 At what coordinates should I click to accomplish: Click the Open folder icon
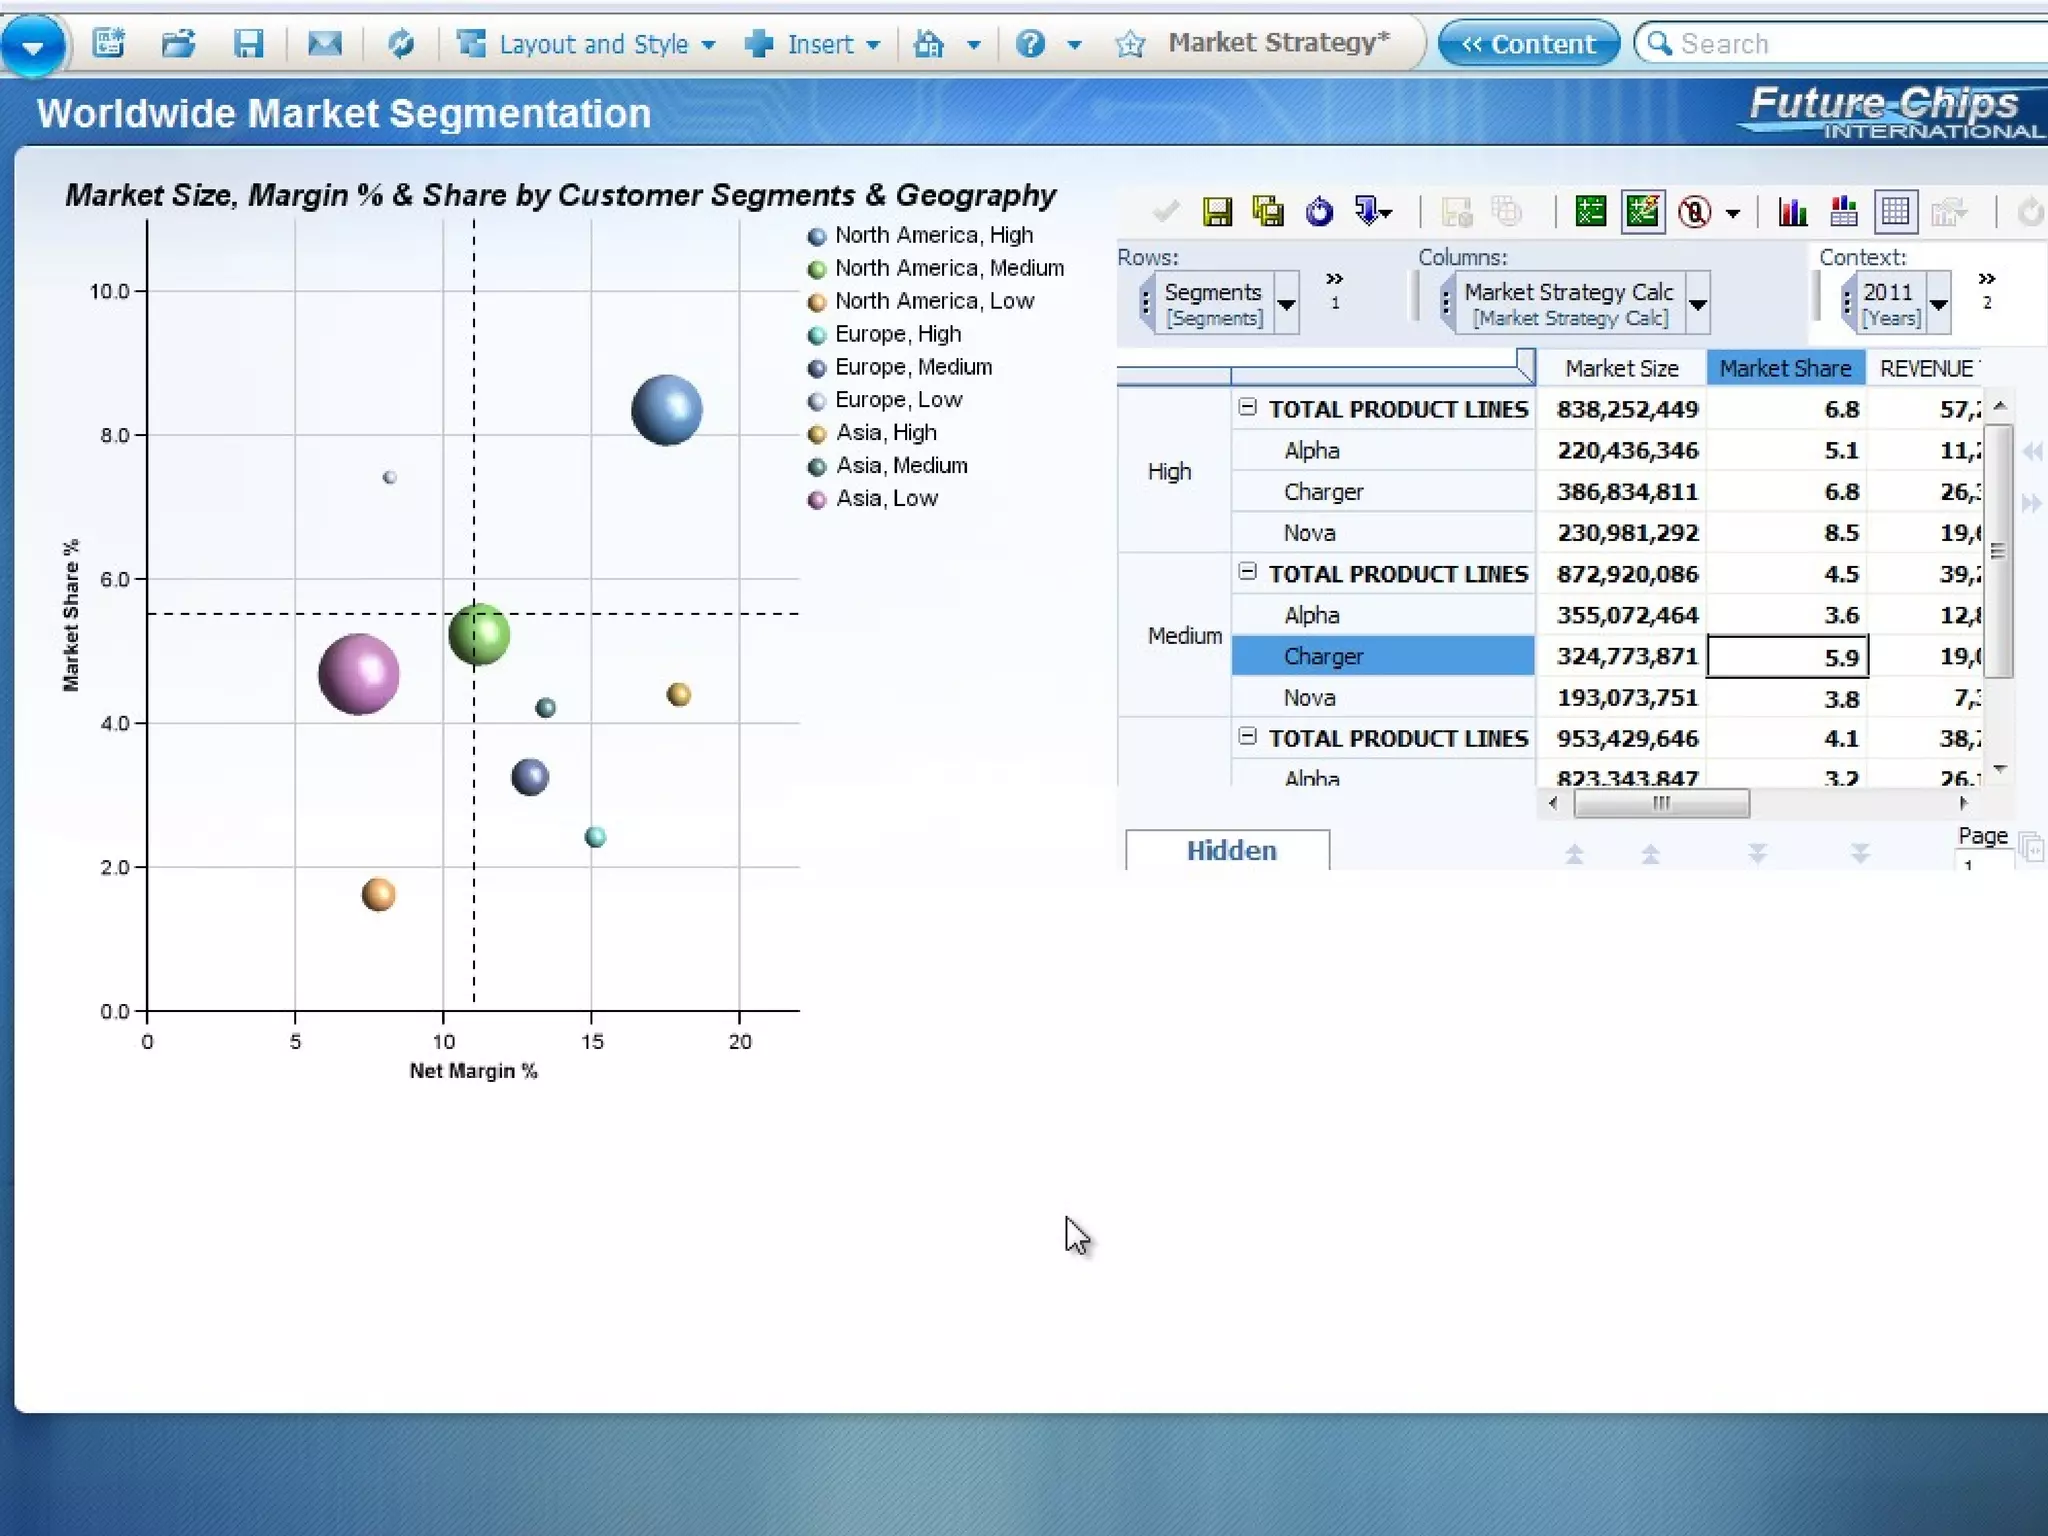pos(178,44)
